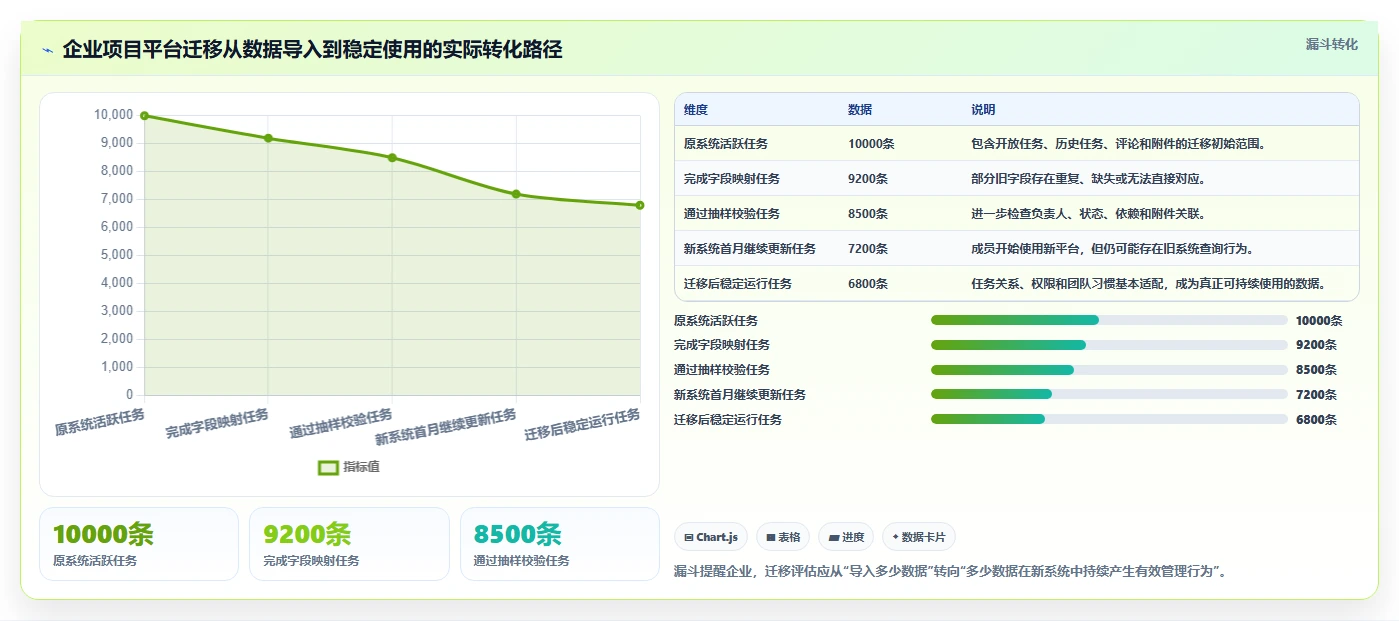Click the 完成字段映射任务 progress bar
The height and width of the screenshot is (621, 1399).
pos(1109,345)
